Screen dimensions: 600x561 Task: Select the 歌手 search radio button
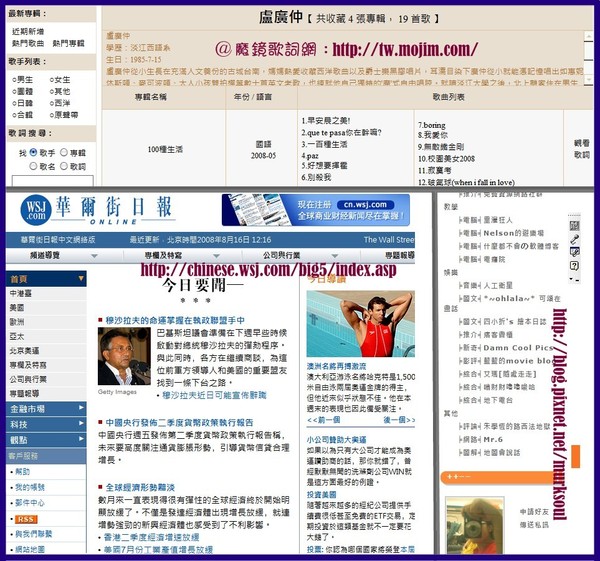pos(33,152)
